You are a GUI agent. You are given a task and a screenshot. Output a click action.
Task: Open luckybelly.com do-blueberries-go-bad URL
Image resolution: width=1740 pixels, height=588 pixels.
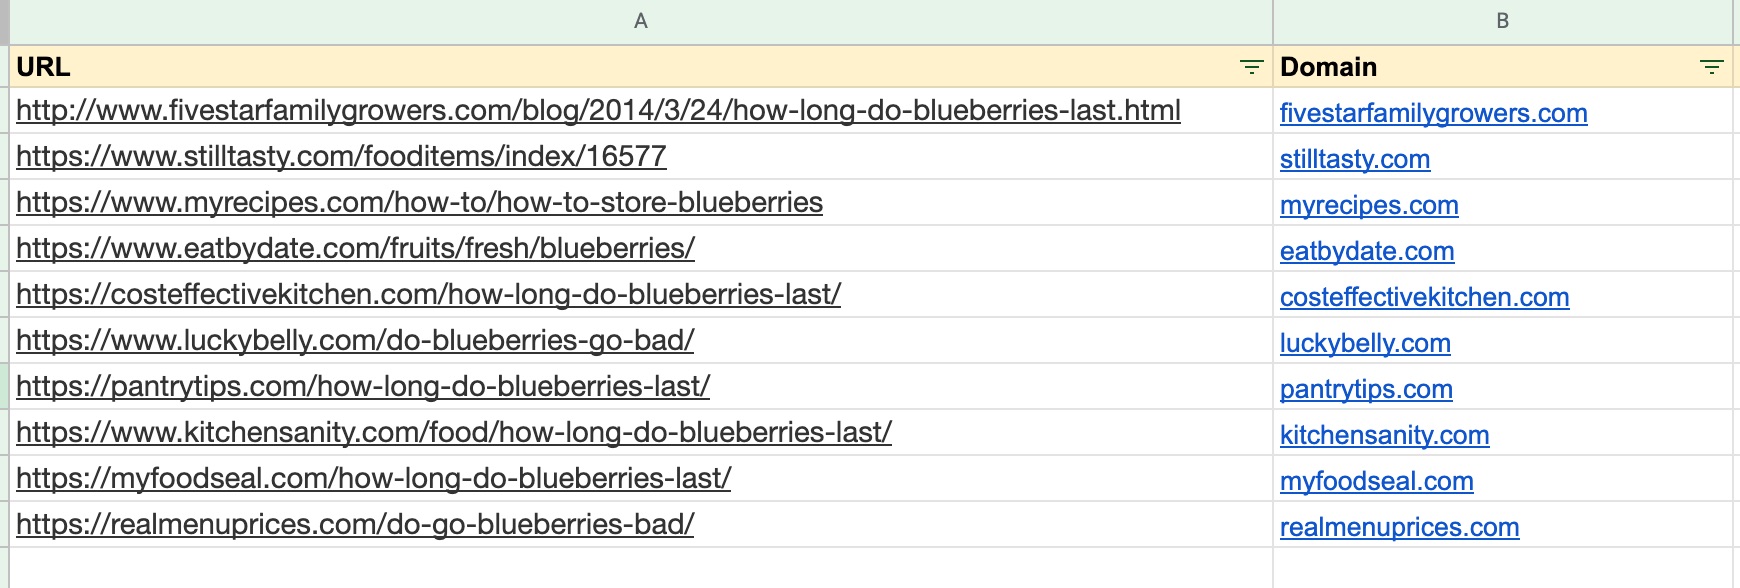[355, 341]
